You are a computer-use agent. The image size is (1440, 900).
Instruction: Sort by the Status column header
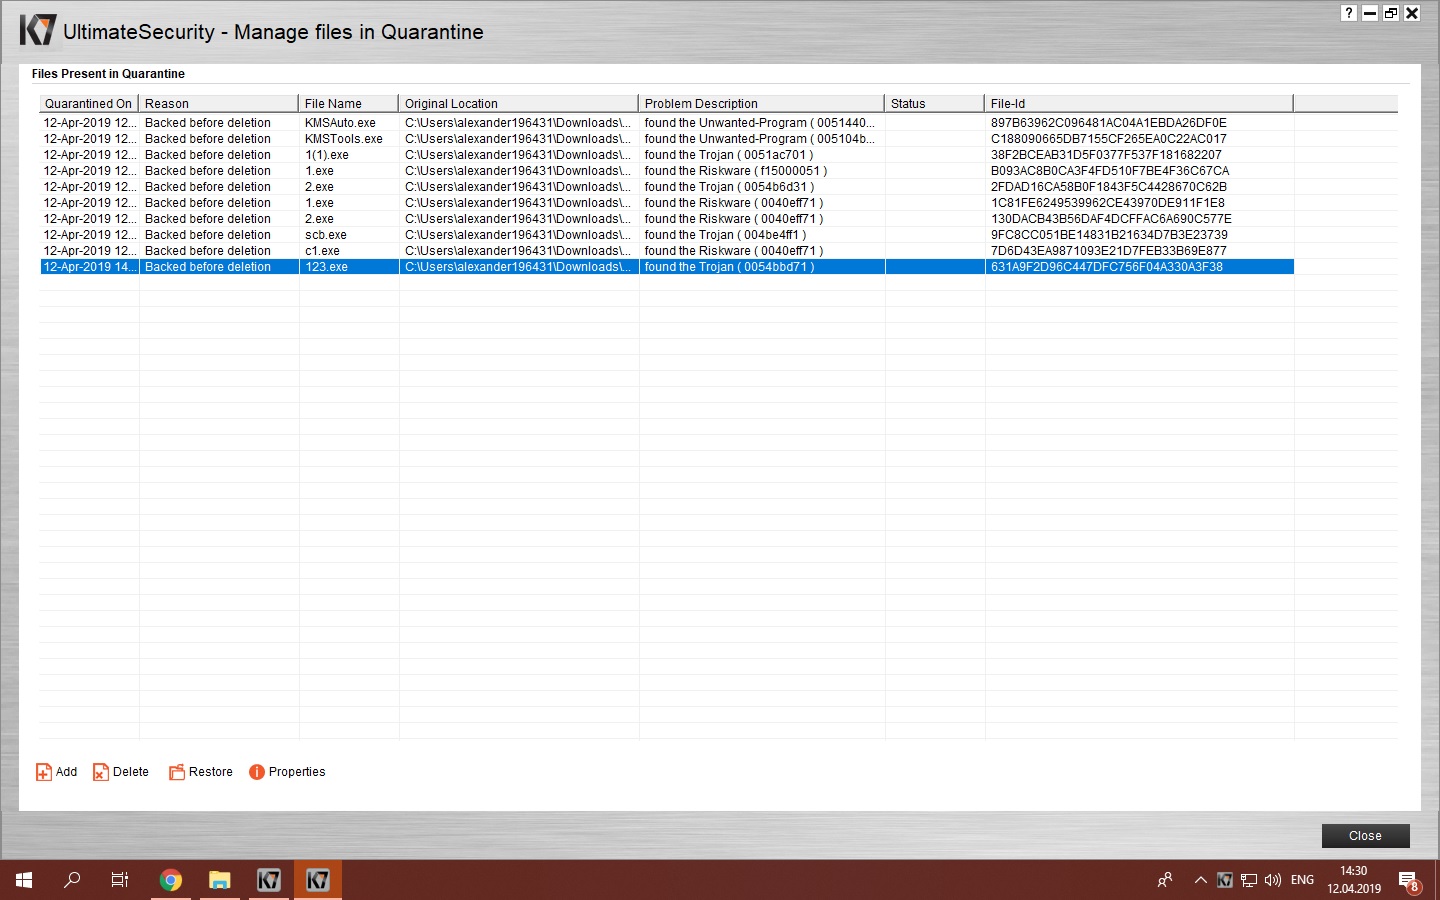935,103
